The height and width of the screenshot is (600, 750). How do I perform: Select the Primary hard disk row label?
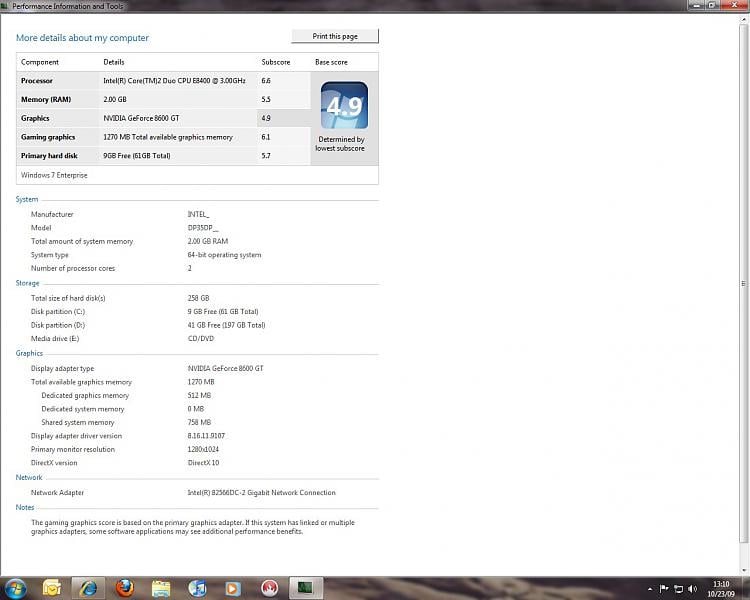coord(49,156)
